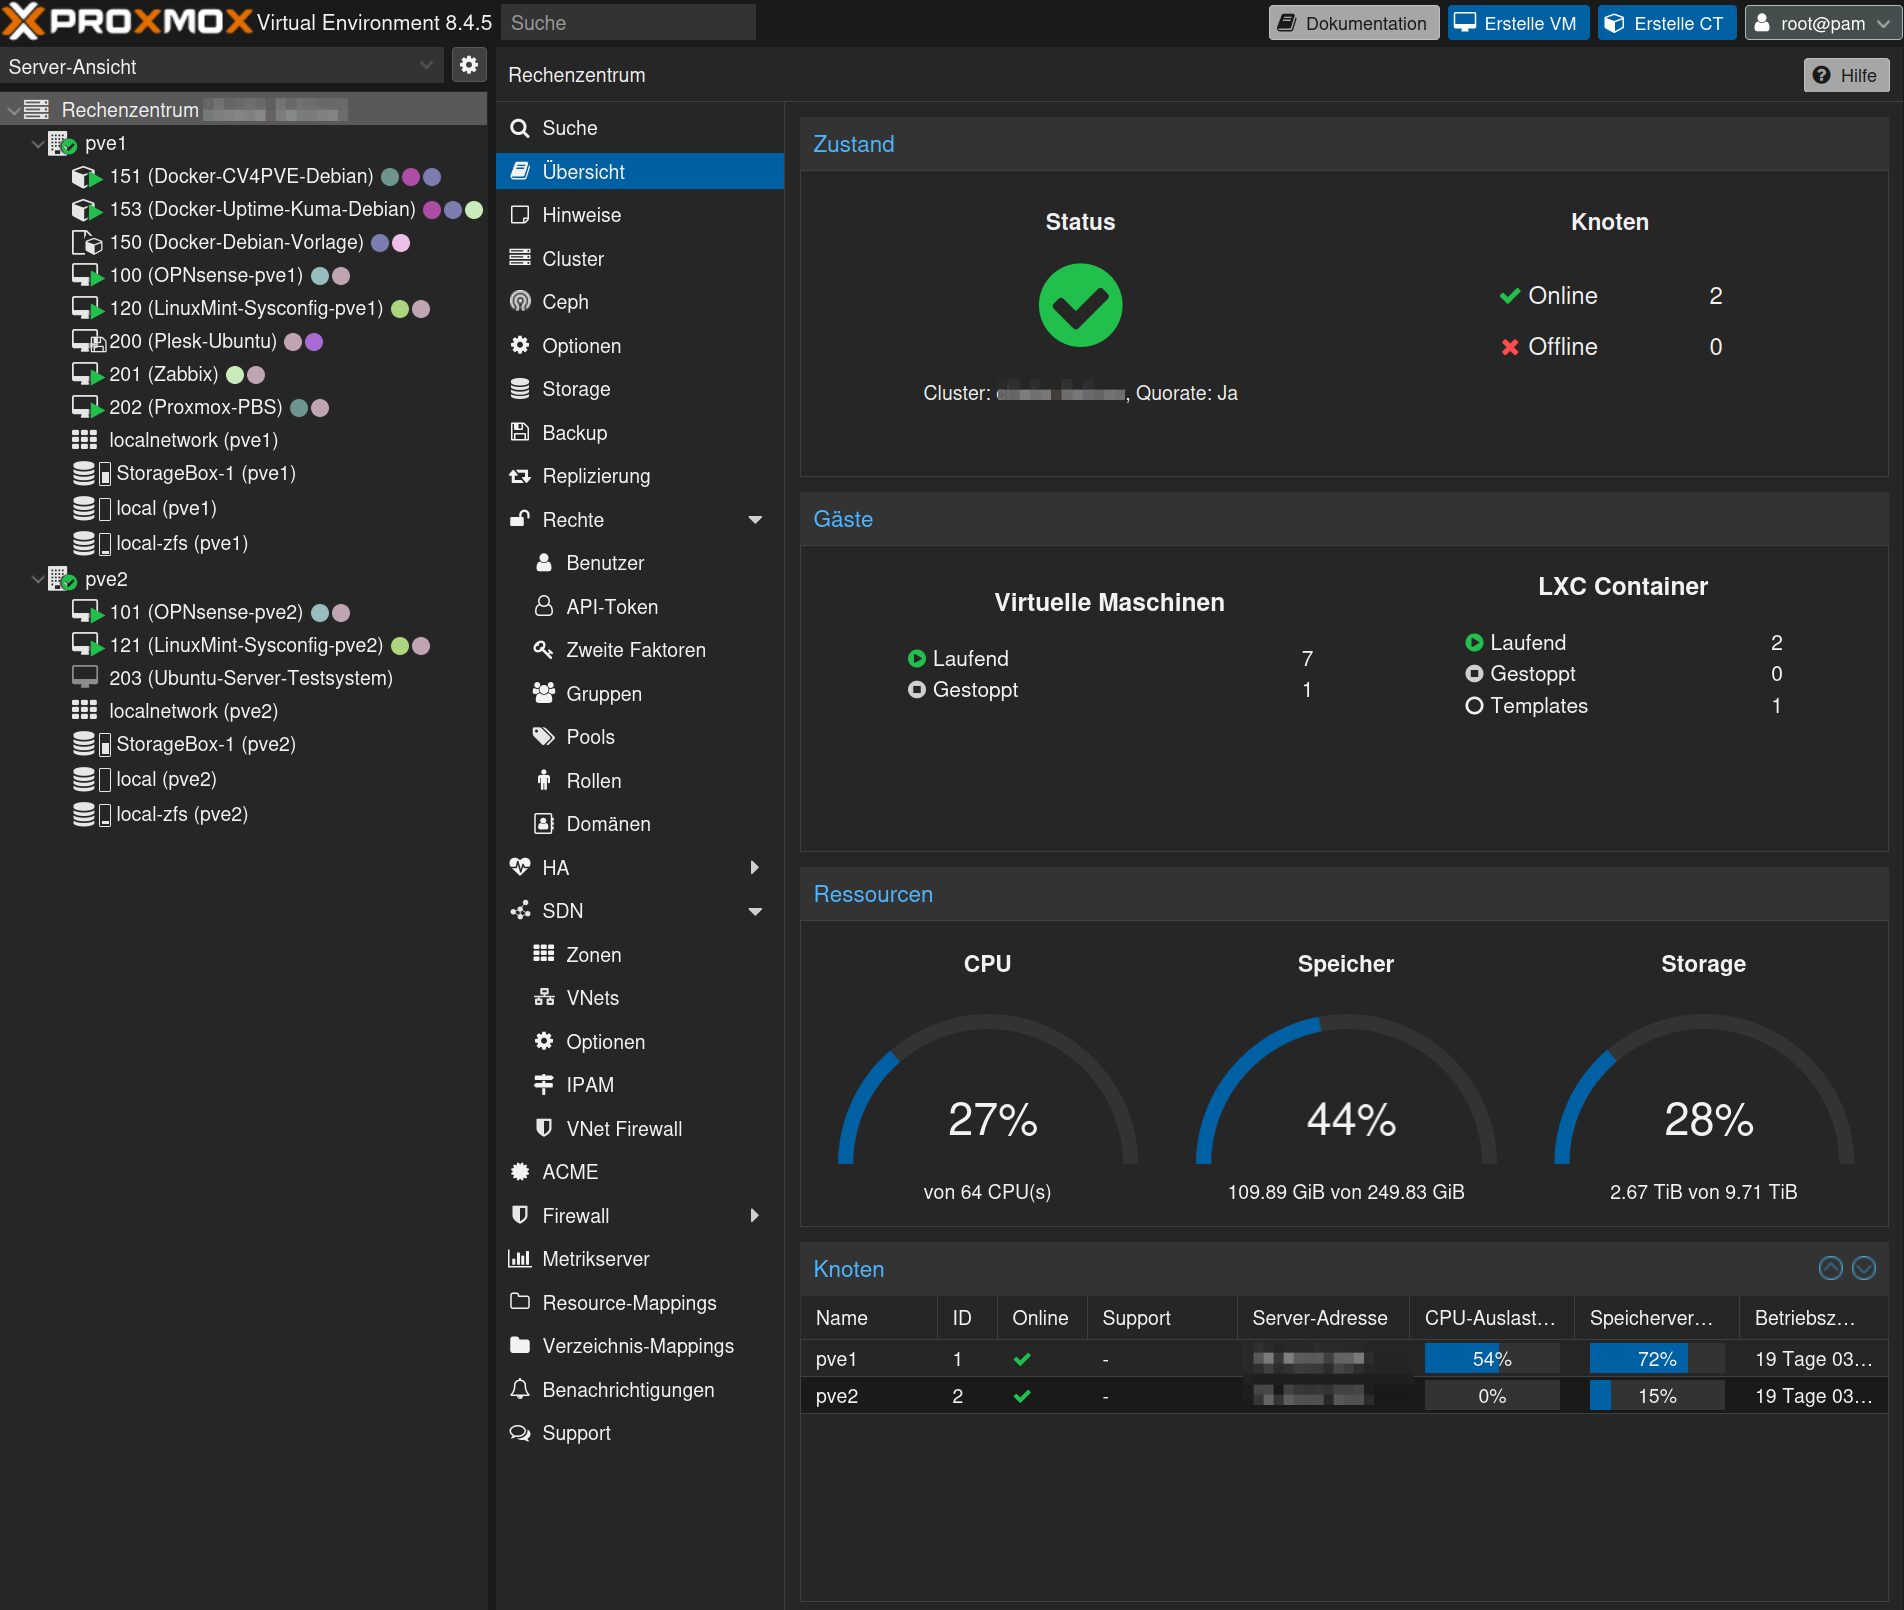Viewport: 1904px width, 1610px height.
Task: Click Docker-Debian-Vorlage template icon
Action: click(x=87, y=243)
